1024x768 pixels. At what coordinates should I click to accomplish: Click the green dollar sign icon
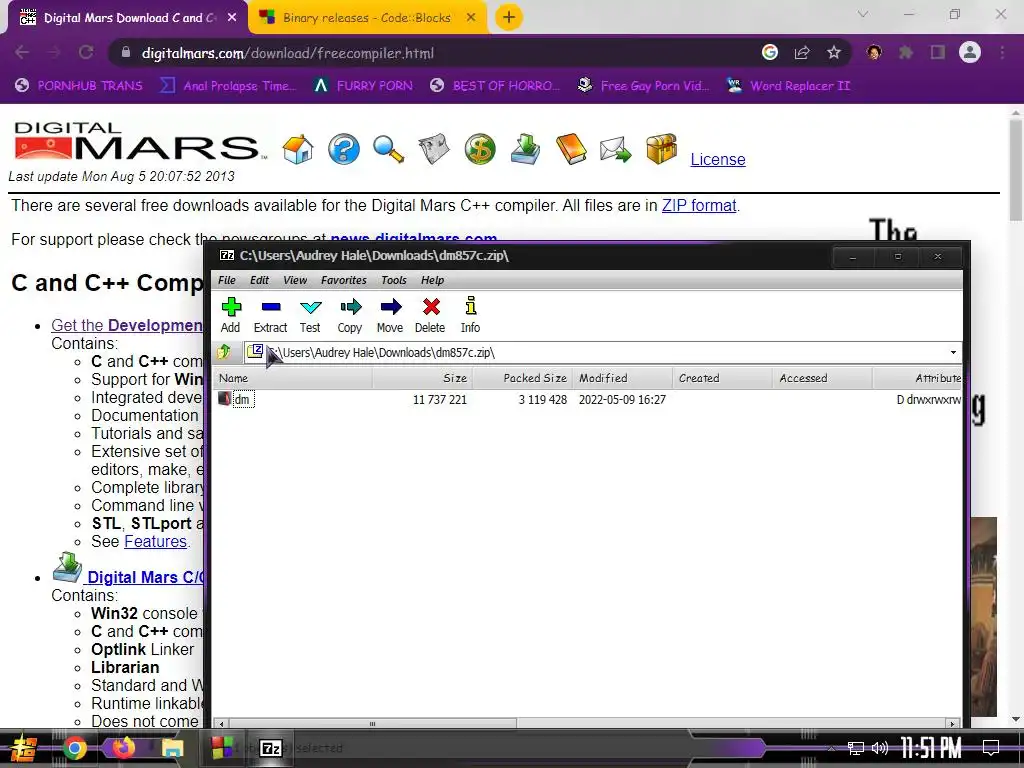(480, 149)
